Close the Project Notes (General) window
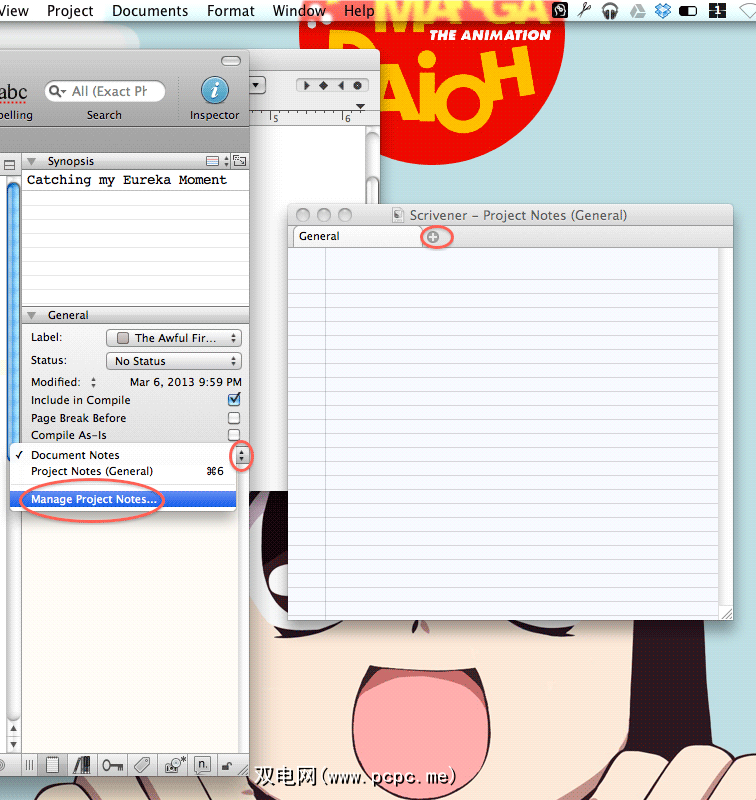This screenshot has width=756, height=800. 303,215
